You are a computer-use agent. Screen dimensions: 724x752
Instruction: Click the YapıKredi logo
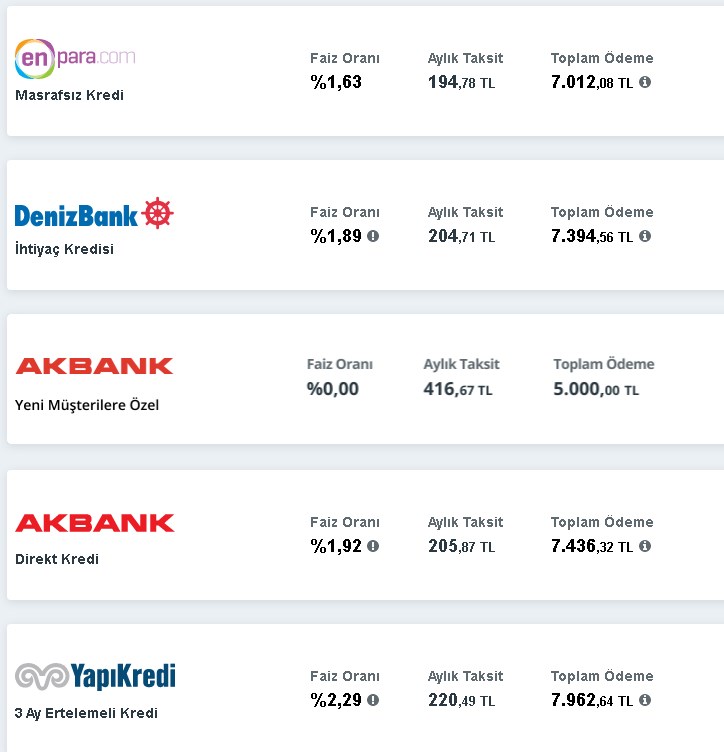(x=95, y=677)
